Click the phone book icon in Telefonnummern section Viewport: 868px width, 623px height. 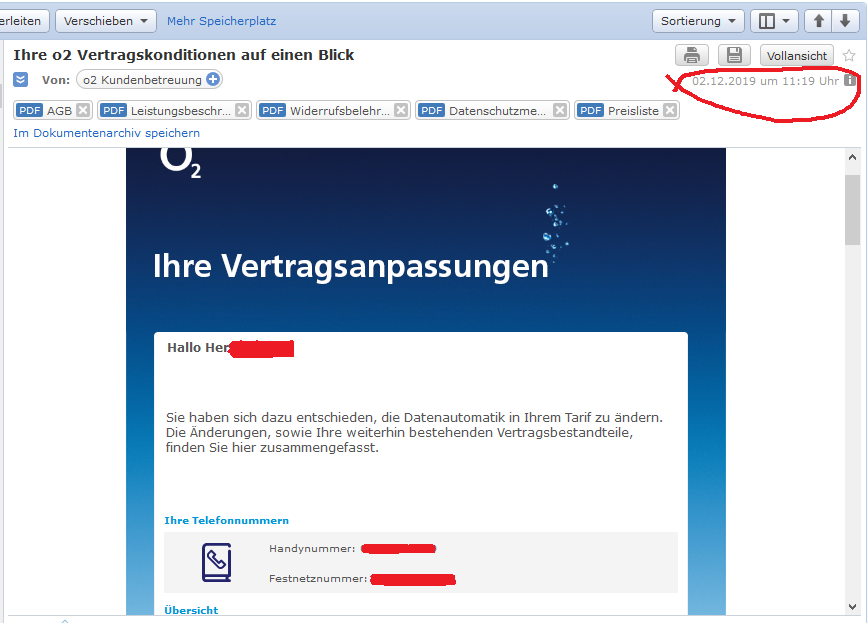coord(216,562)
